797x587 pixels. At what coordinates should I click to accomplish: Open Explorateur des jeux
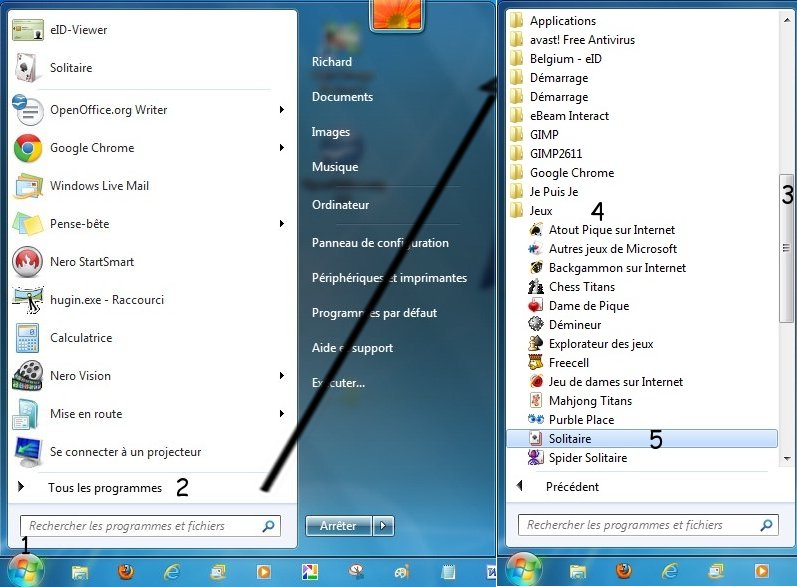coord(591,344)
